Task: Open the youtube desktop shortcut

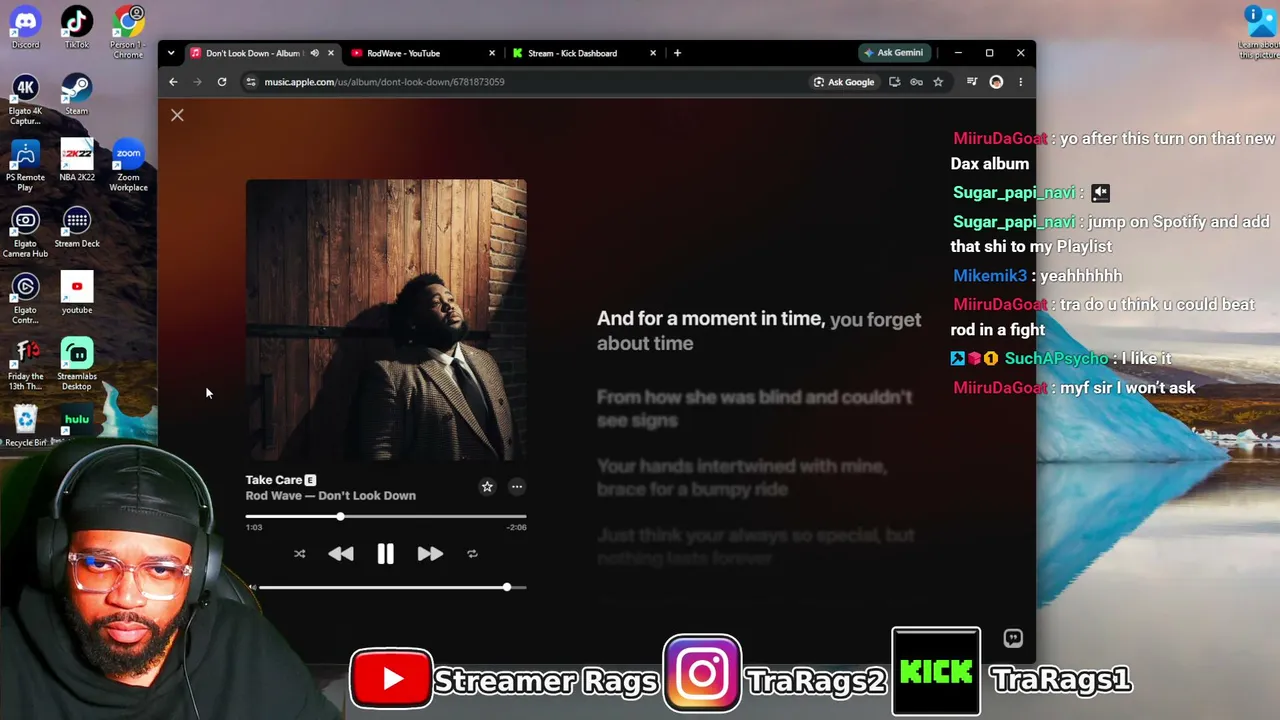Action: [x=77, y=293]
